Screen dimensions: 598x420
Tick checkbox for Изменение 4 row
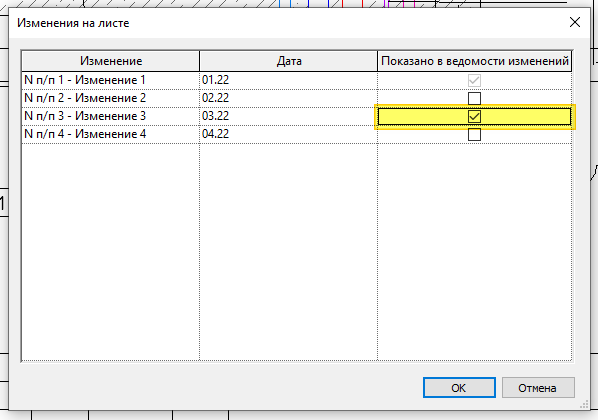(x=474, y=134)
